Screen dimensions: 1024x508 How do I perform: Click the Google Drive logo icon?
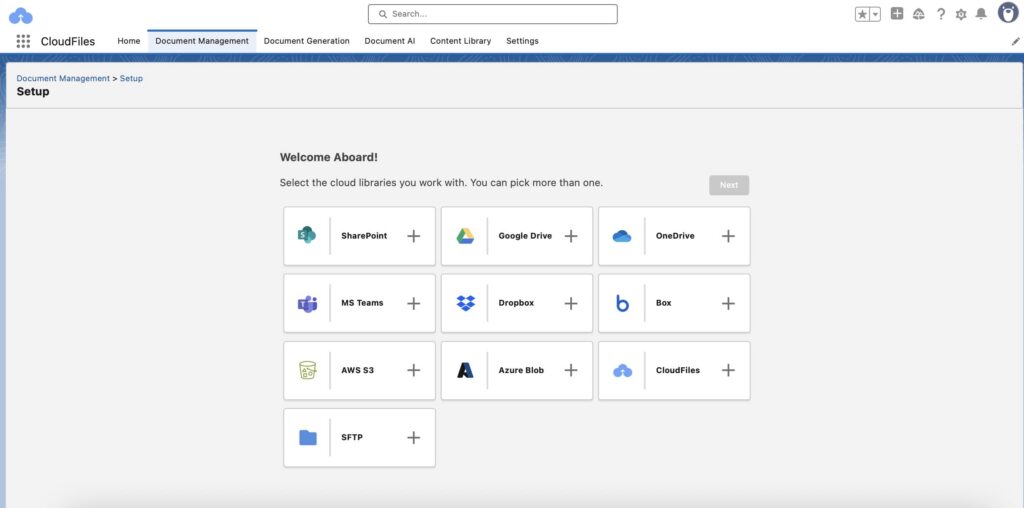[464, 236]
